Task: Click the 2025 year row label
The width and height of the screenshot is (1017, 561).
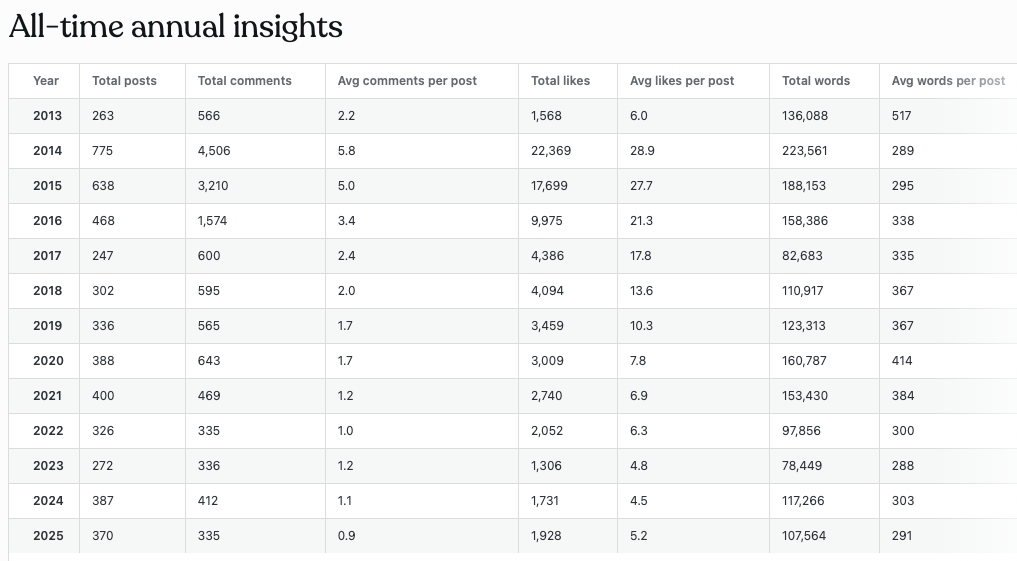Action: click(47, 536)
